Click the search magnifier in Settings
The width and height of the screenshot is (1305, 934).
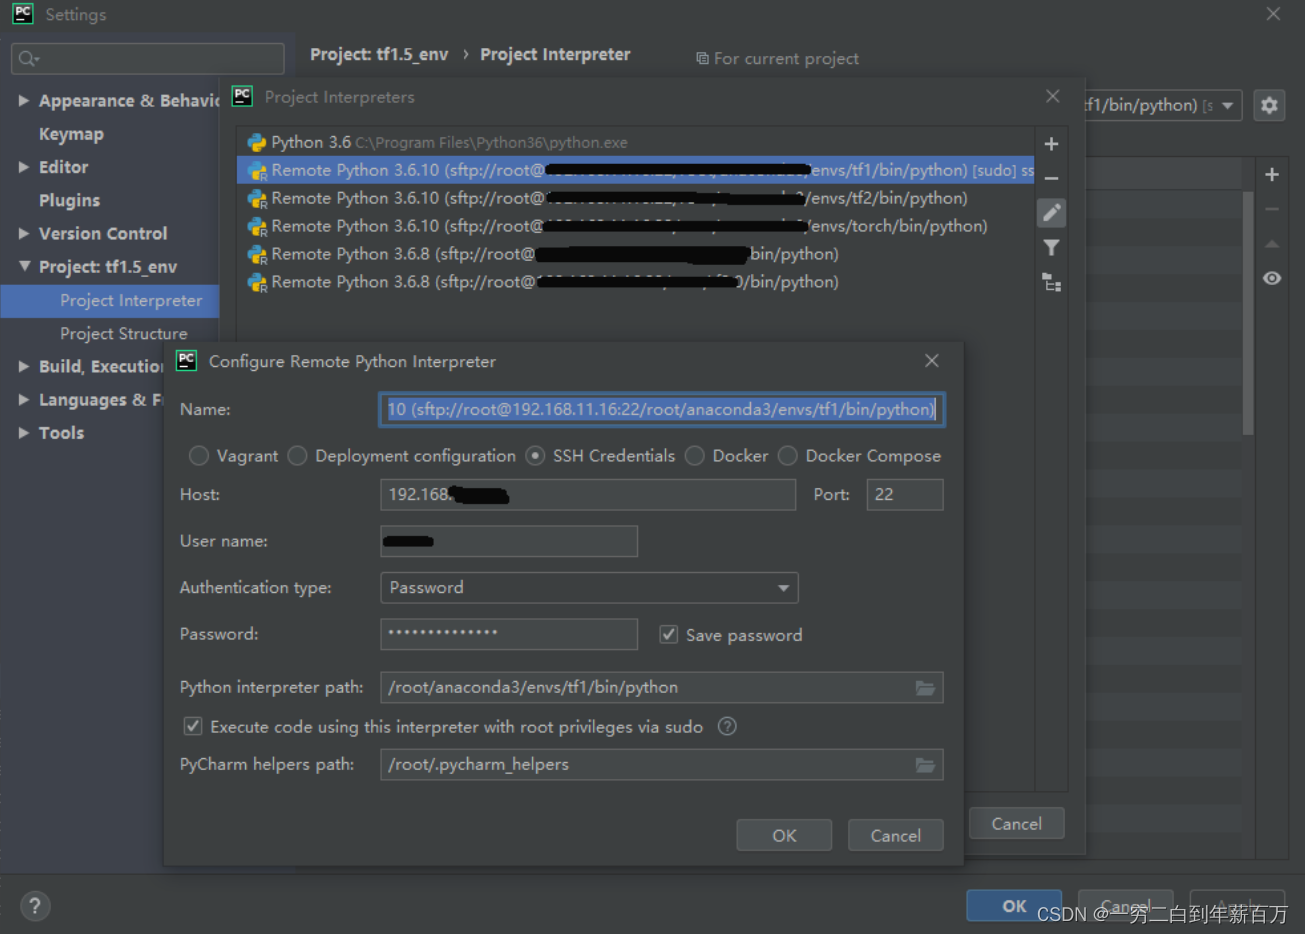tap(28, 59)
